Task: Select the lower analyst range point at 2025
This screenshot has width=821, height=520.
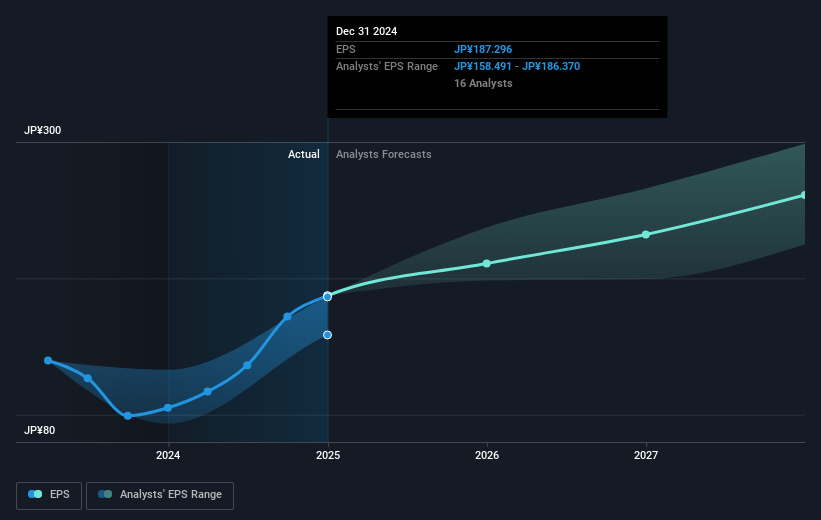Action: pos(327,335)
